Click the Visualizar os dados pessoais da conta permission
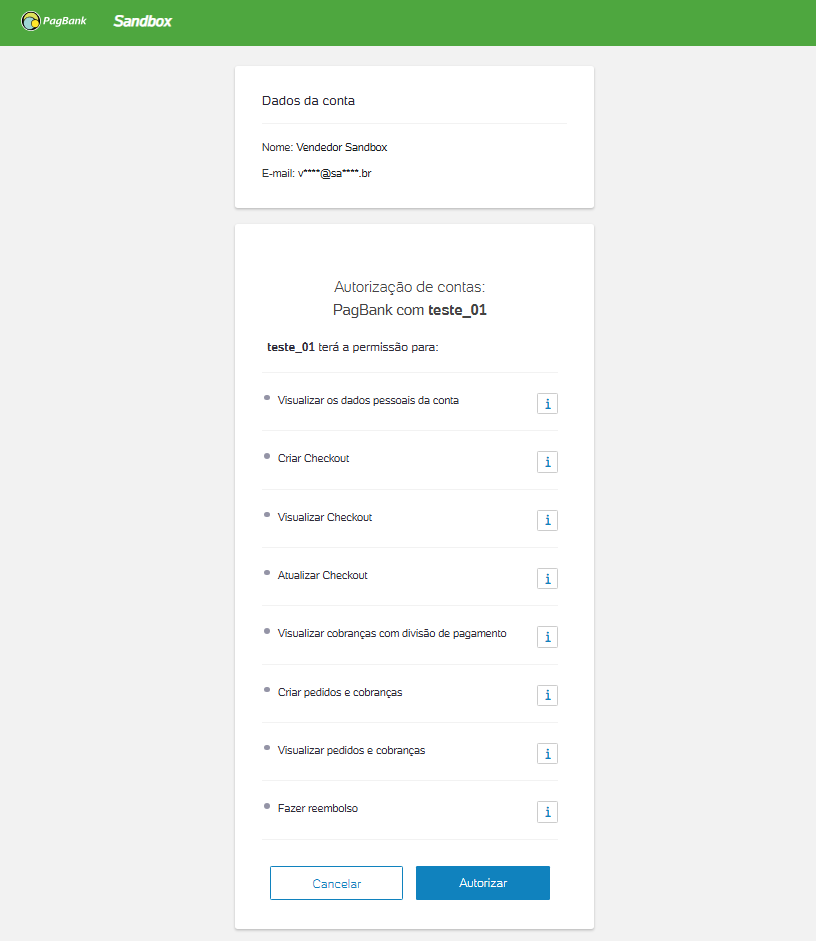Screen dimensions: 816x941 368,400
